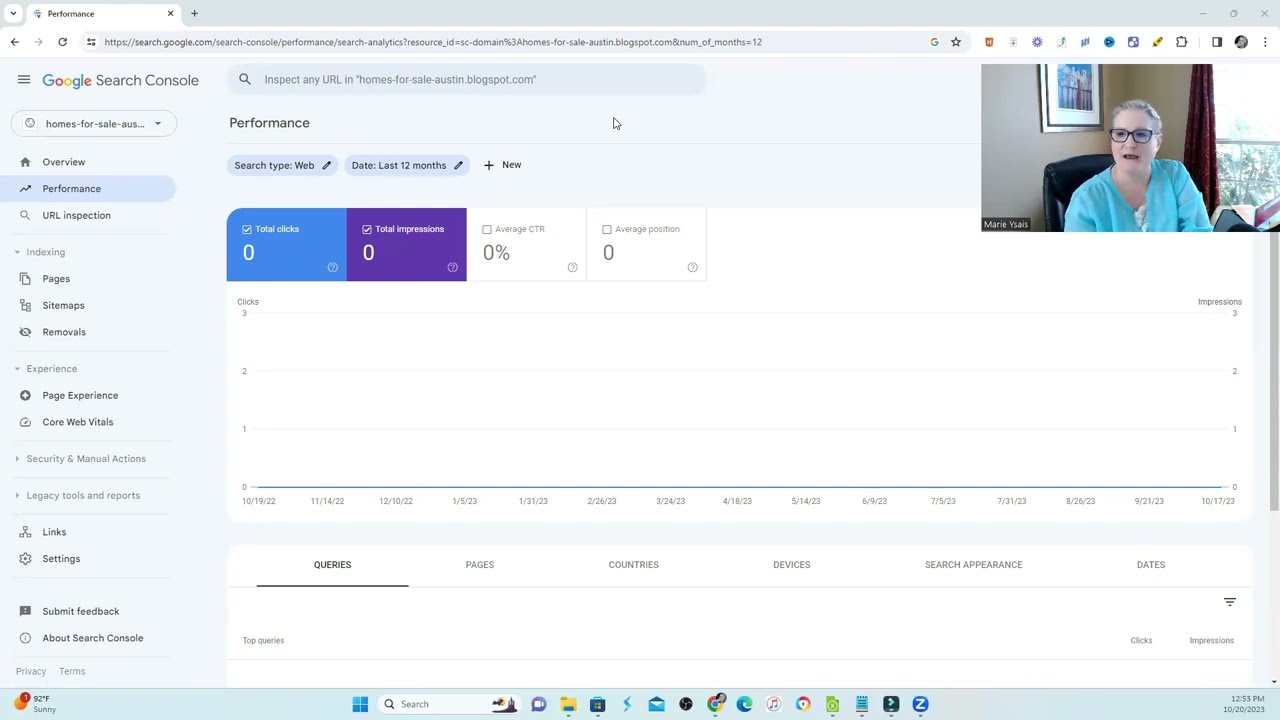Click the browser back arrow
The image size is (1280, 720).
click(x=14, y=42)
